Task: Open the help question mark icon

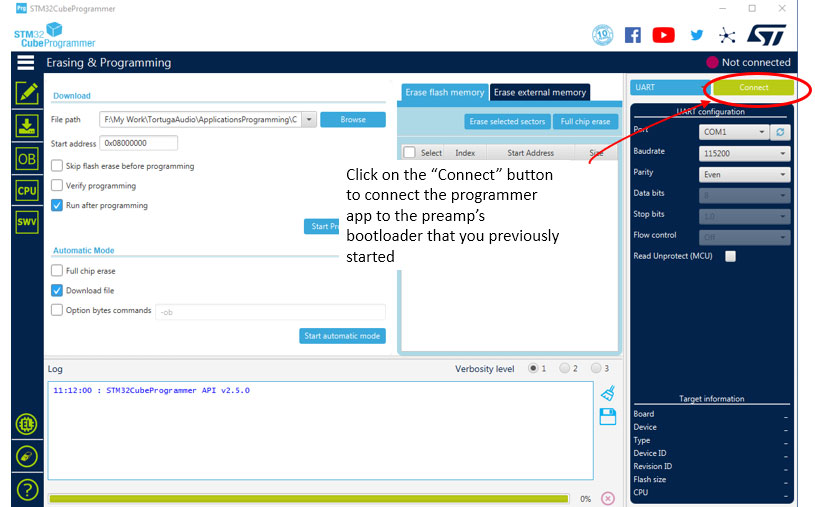Action: [x=27, y=490]
